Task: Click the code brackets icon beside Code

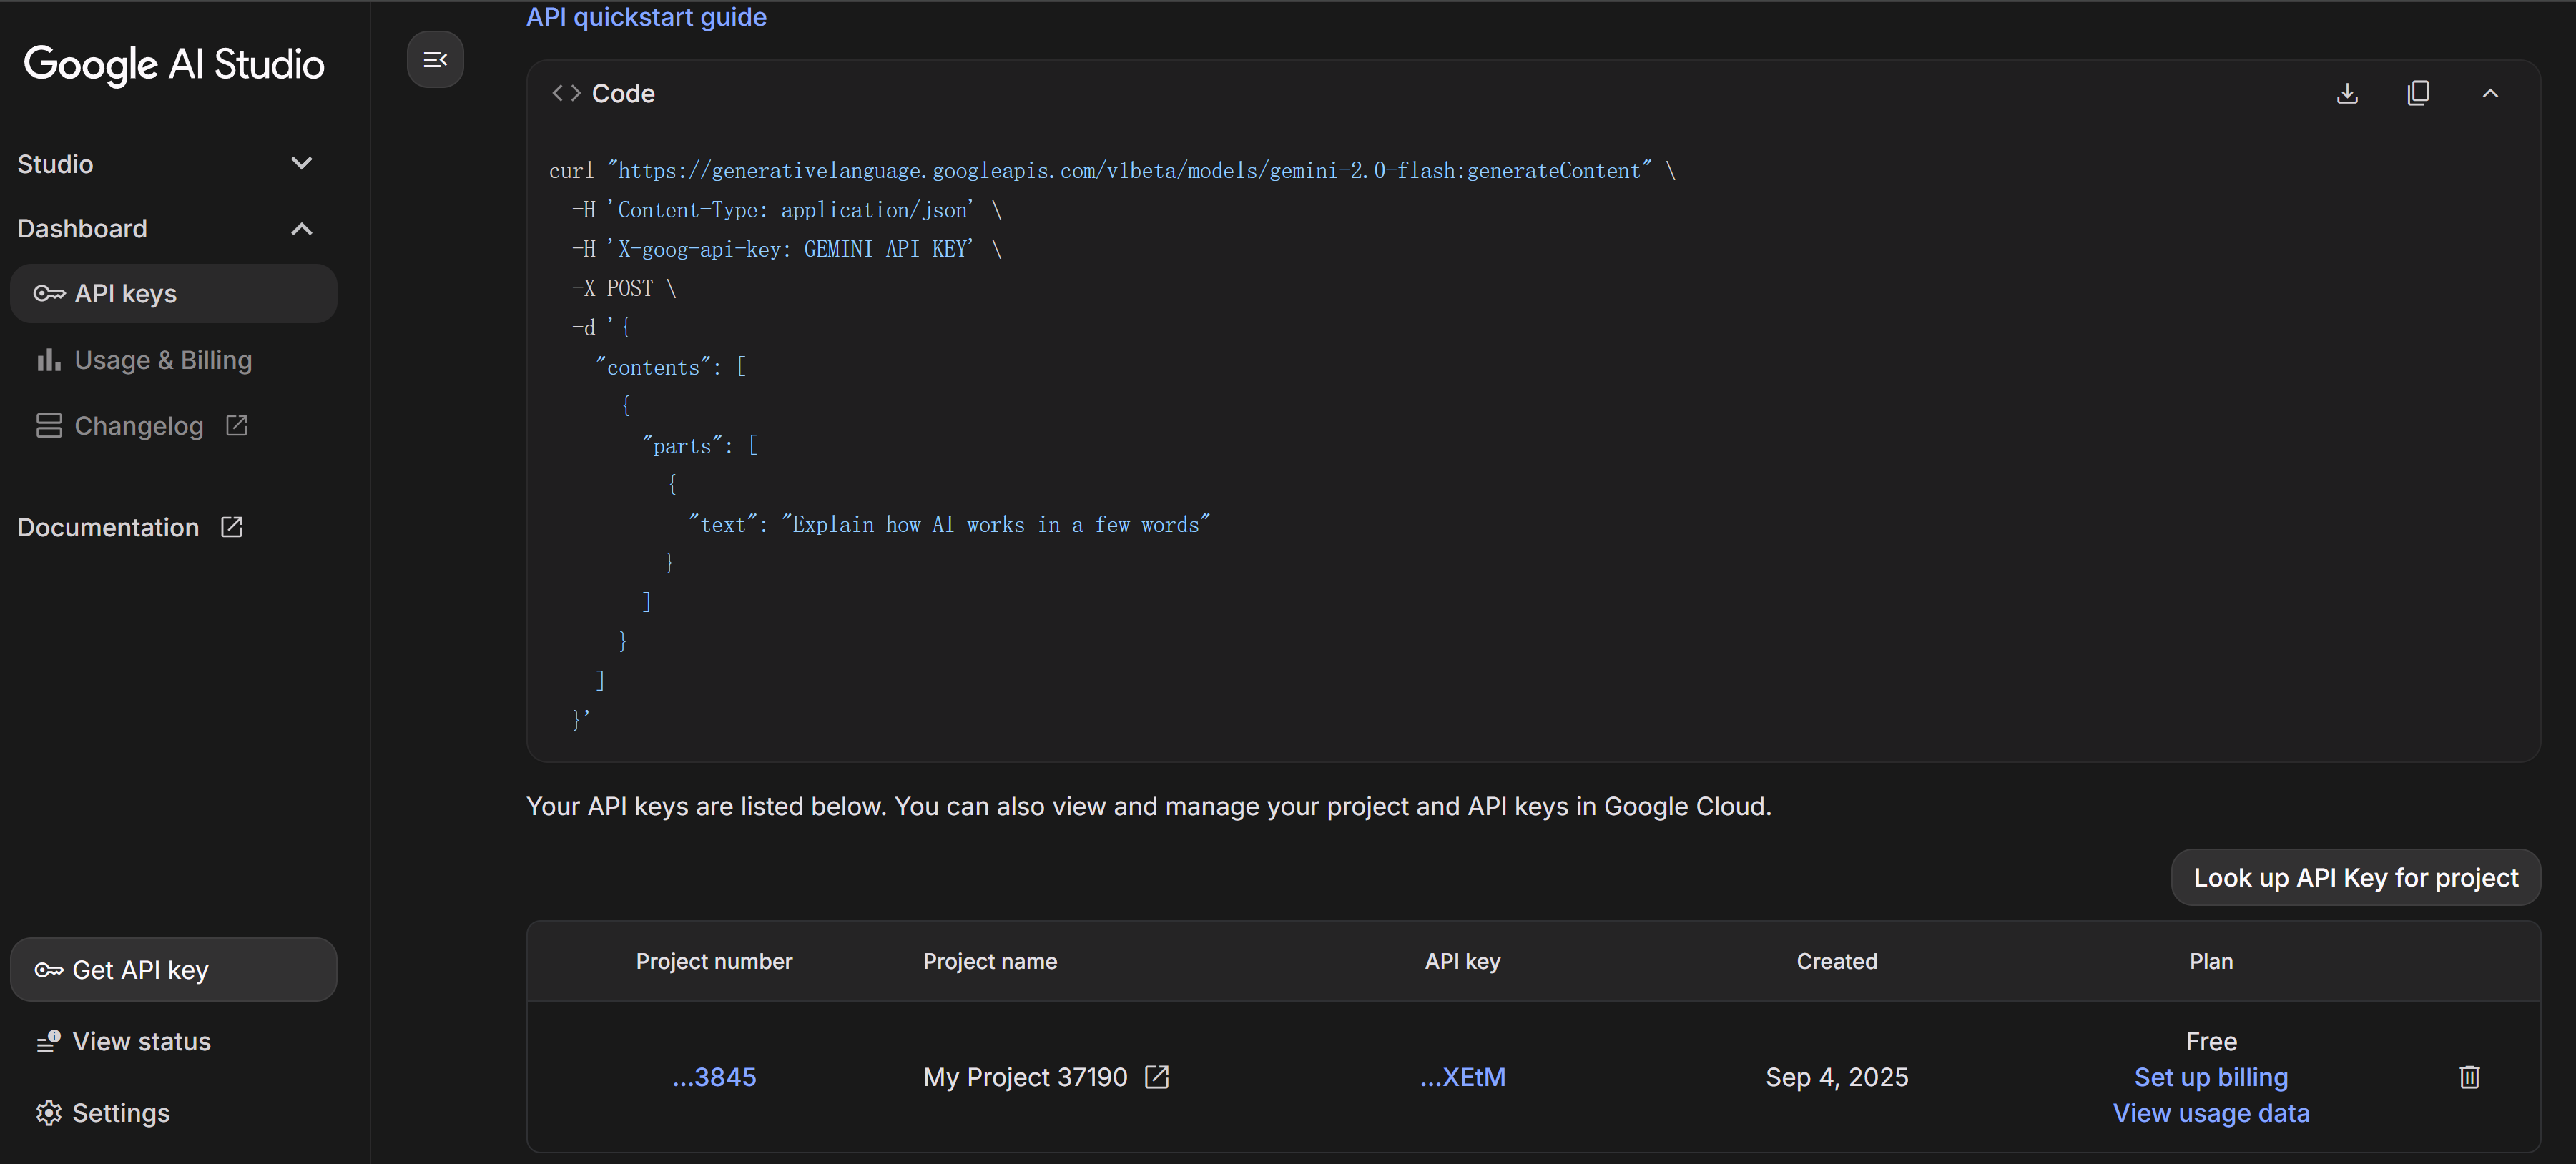Action: (566, 93)
